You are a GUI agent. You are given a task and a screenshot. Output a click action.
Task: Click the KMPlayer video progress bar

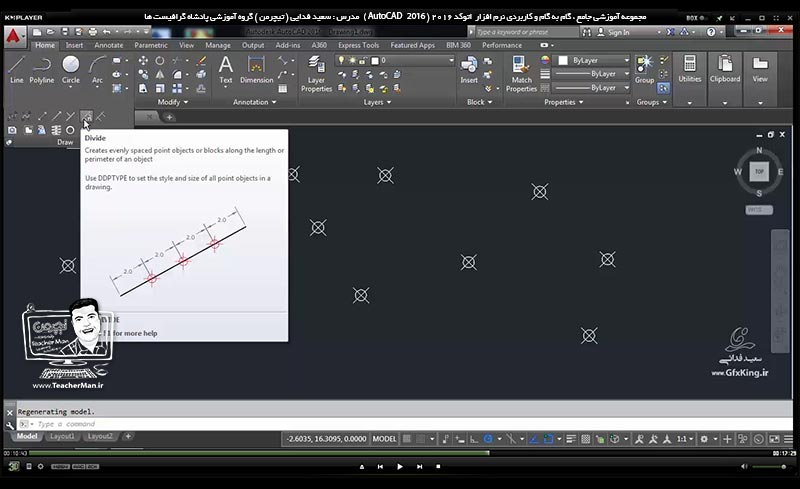click(x=399, y=453)
